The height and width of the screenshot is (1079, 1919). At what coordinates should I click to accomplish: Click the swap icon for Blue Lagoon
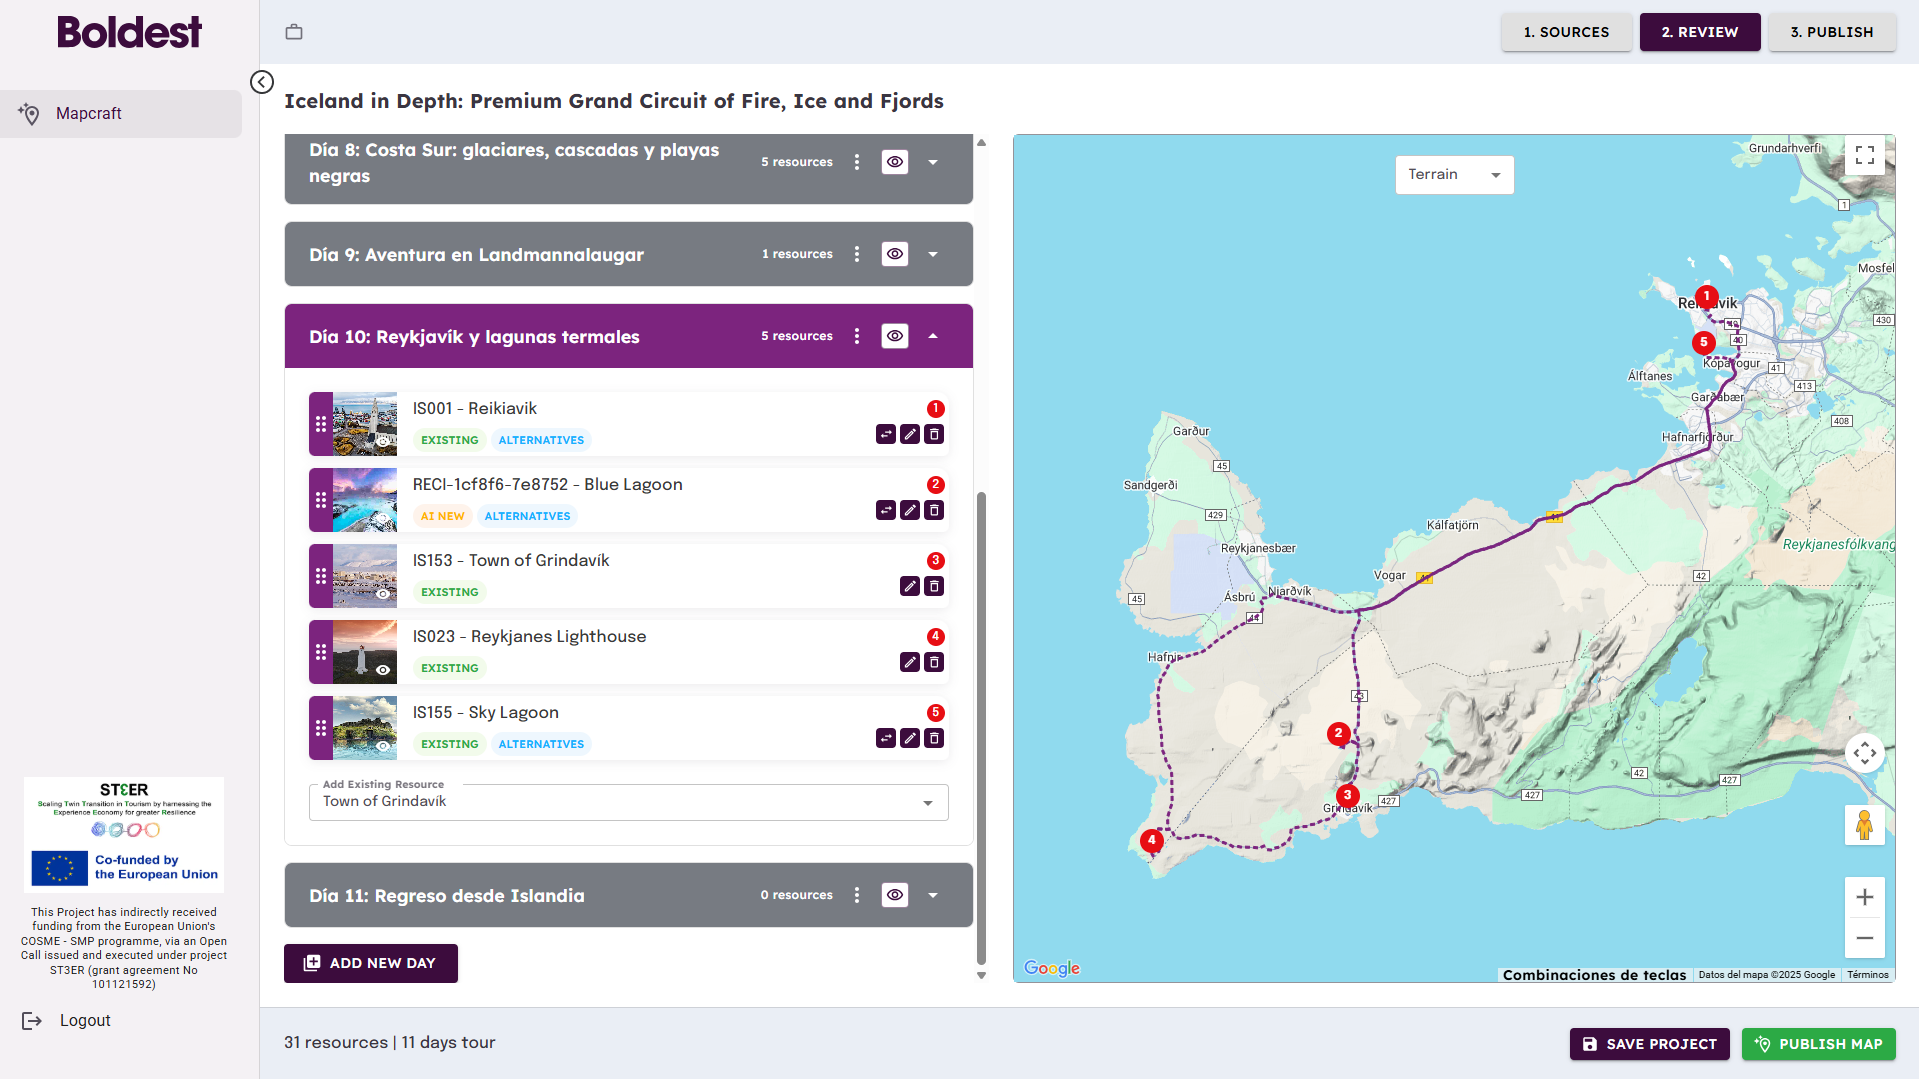886,510
